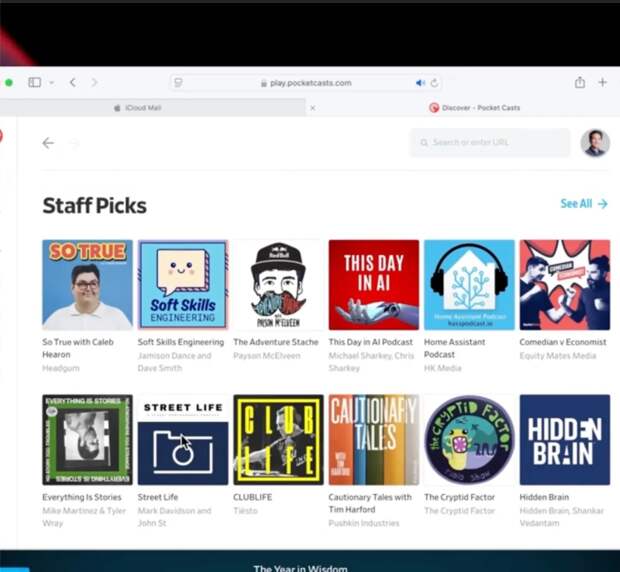Screen dimensions: 620x572
Task: Click This Day in AI Podcast title
Action: point(370,342)
